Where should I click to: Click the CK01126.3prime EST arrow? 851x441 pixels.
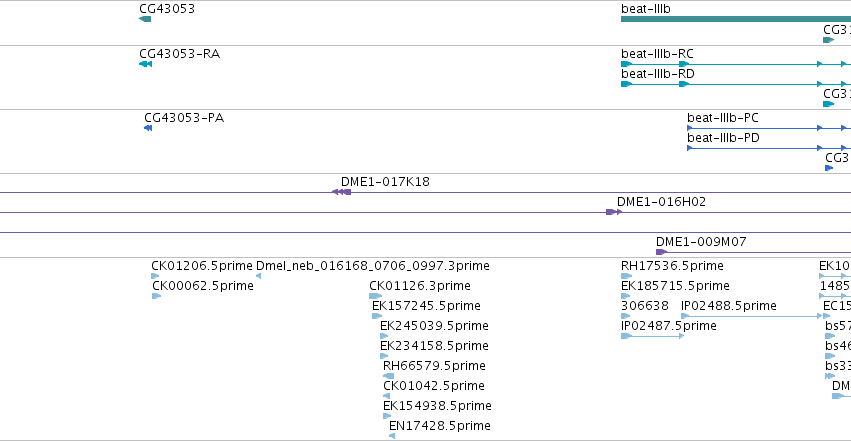point(375,296)
